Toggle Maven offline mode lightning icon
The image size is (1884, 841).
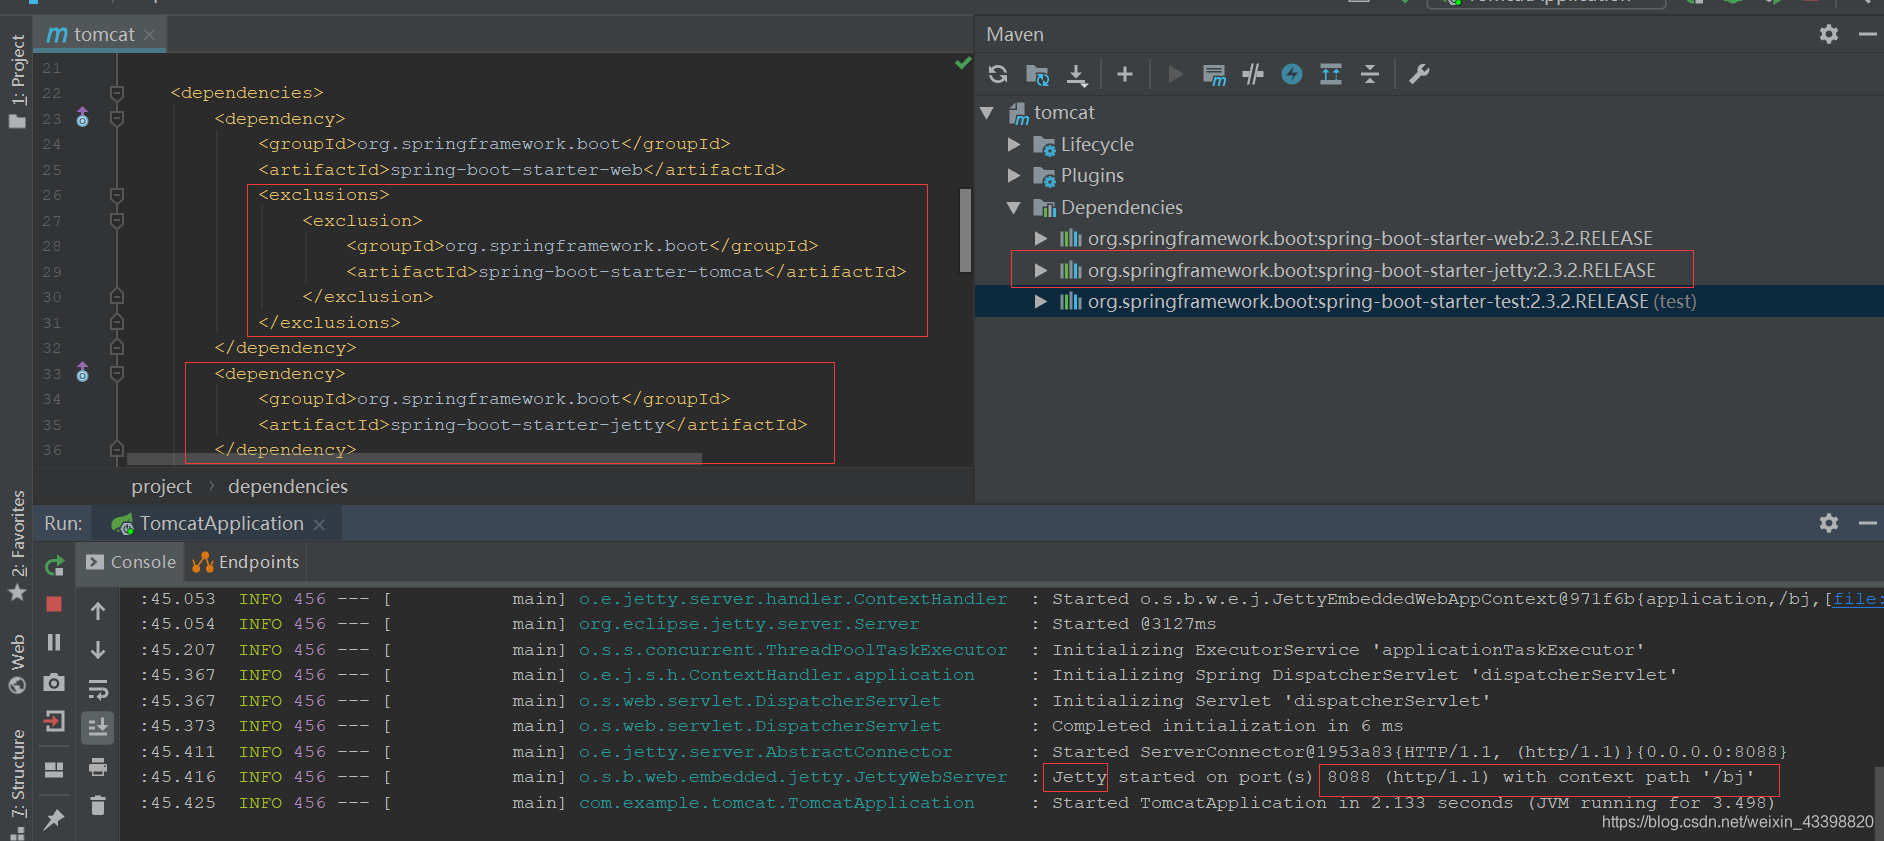[x=1292, y=74]
